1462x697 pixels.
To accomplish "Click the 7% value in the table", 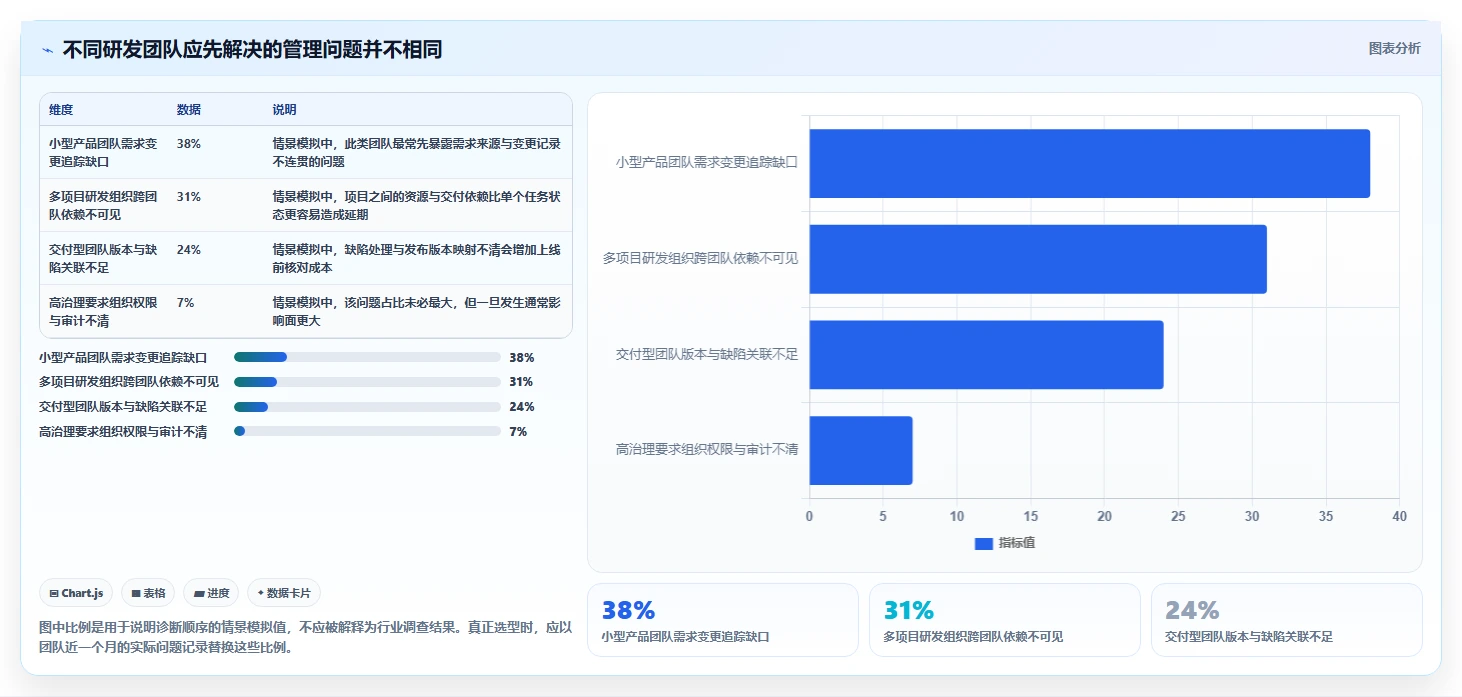I will click(186, 303).
